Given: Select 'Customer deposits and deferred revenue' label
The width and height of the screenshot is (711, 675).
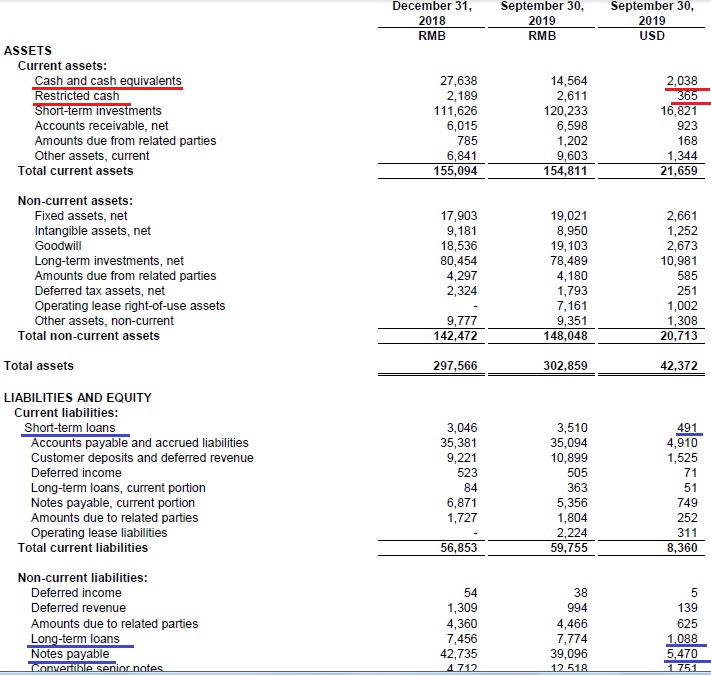Looking at the screenshot, I should pyautogui.click(x=142, y=457).
